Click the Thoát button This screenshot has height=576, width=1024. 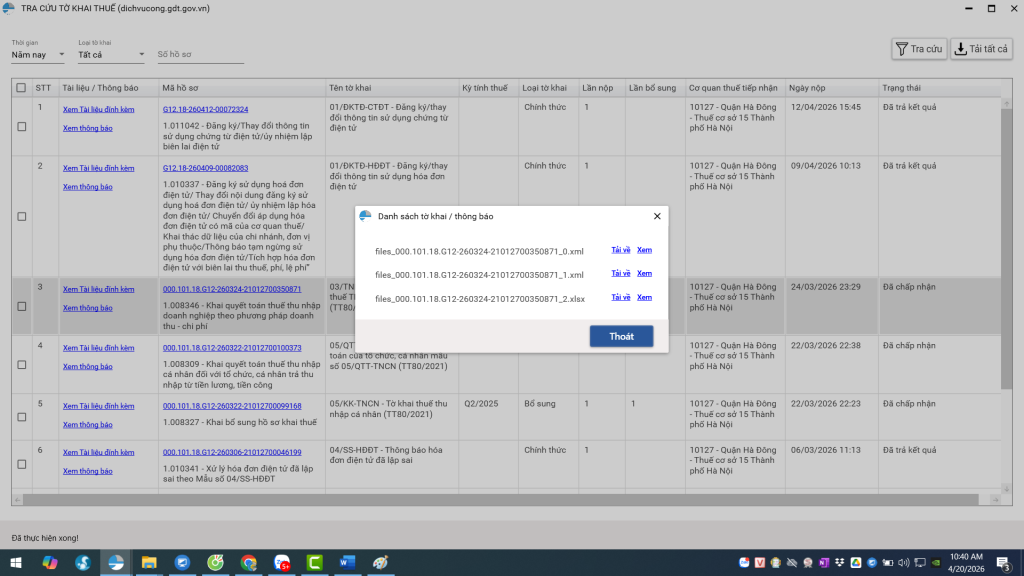[x=621, y=336]
